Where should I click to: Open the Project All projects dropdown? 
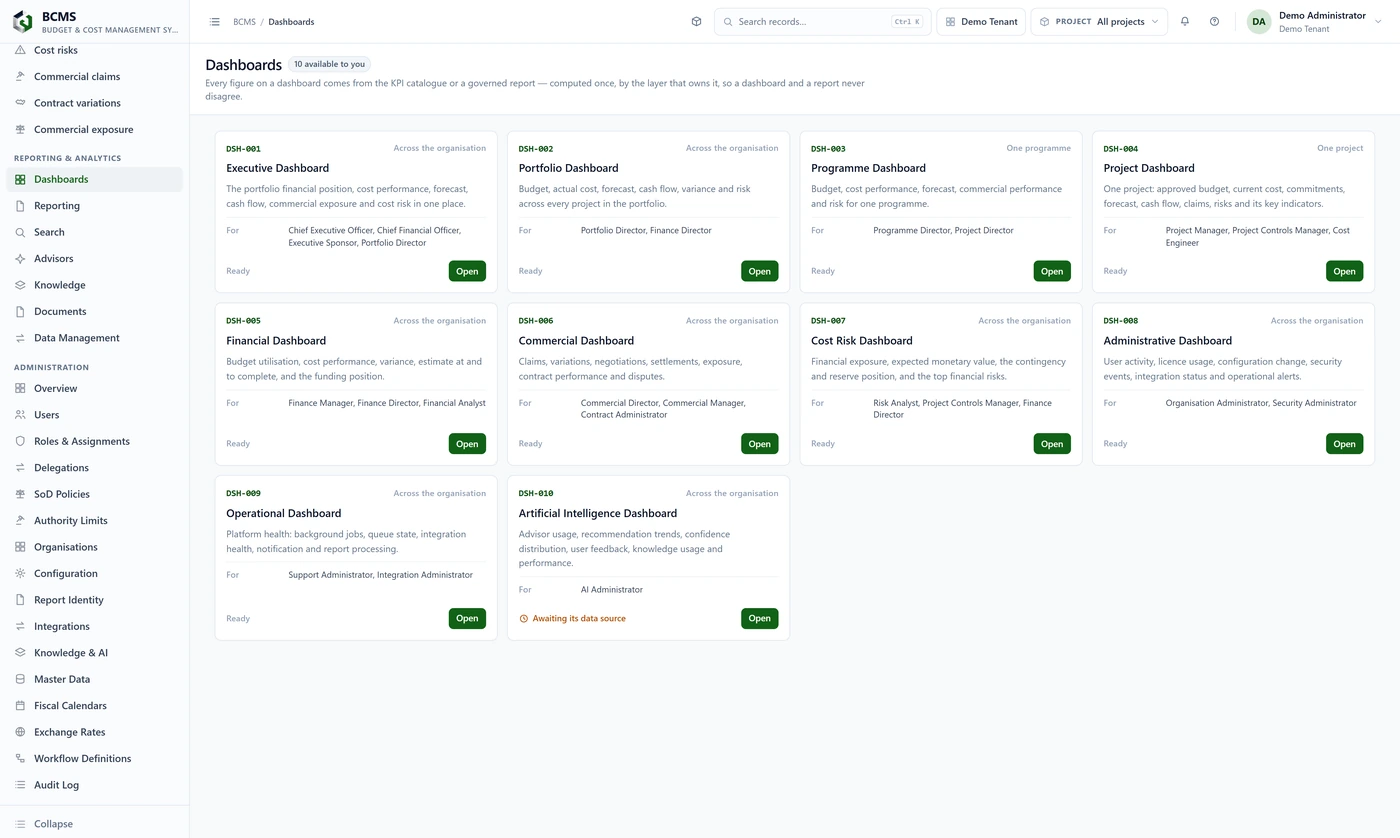coord(1099,21)
